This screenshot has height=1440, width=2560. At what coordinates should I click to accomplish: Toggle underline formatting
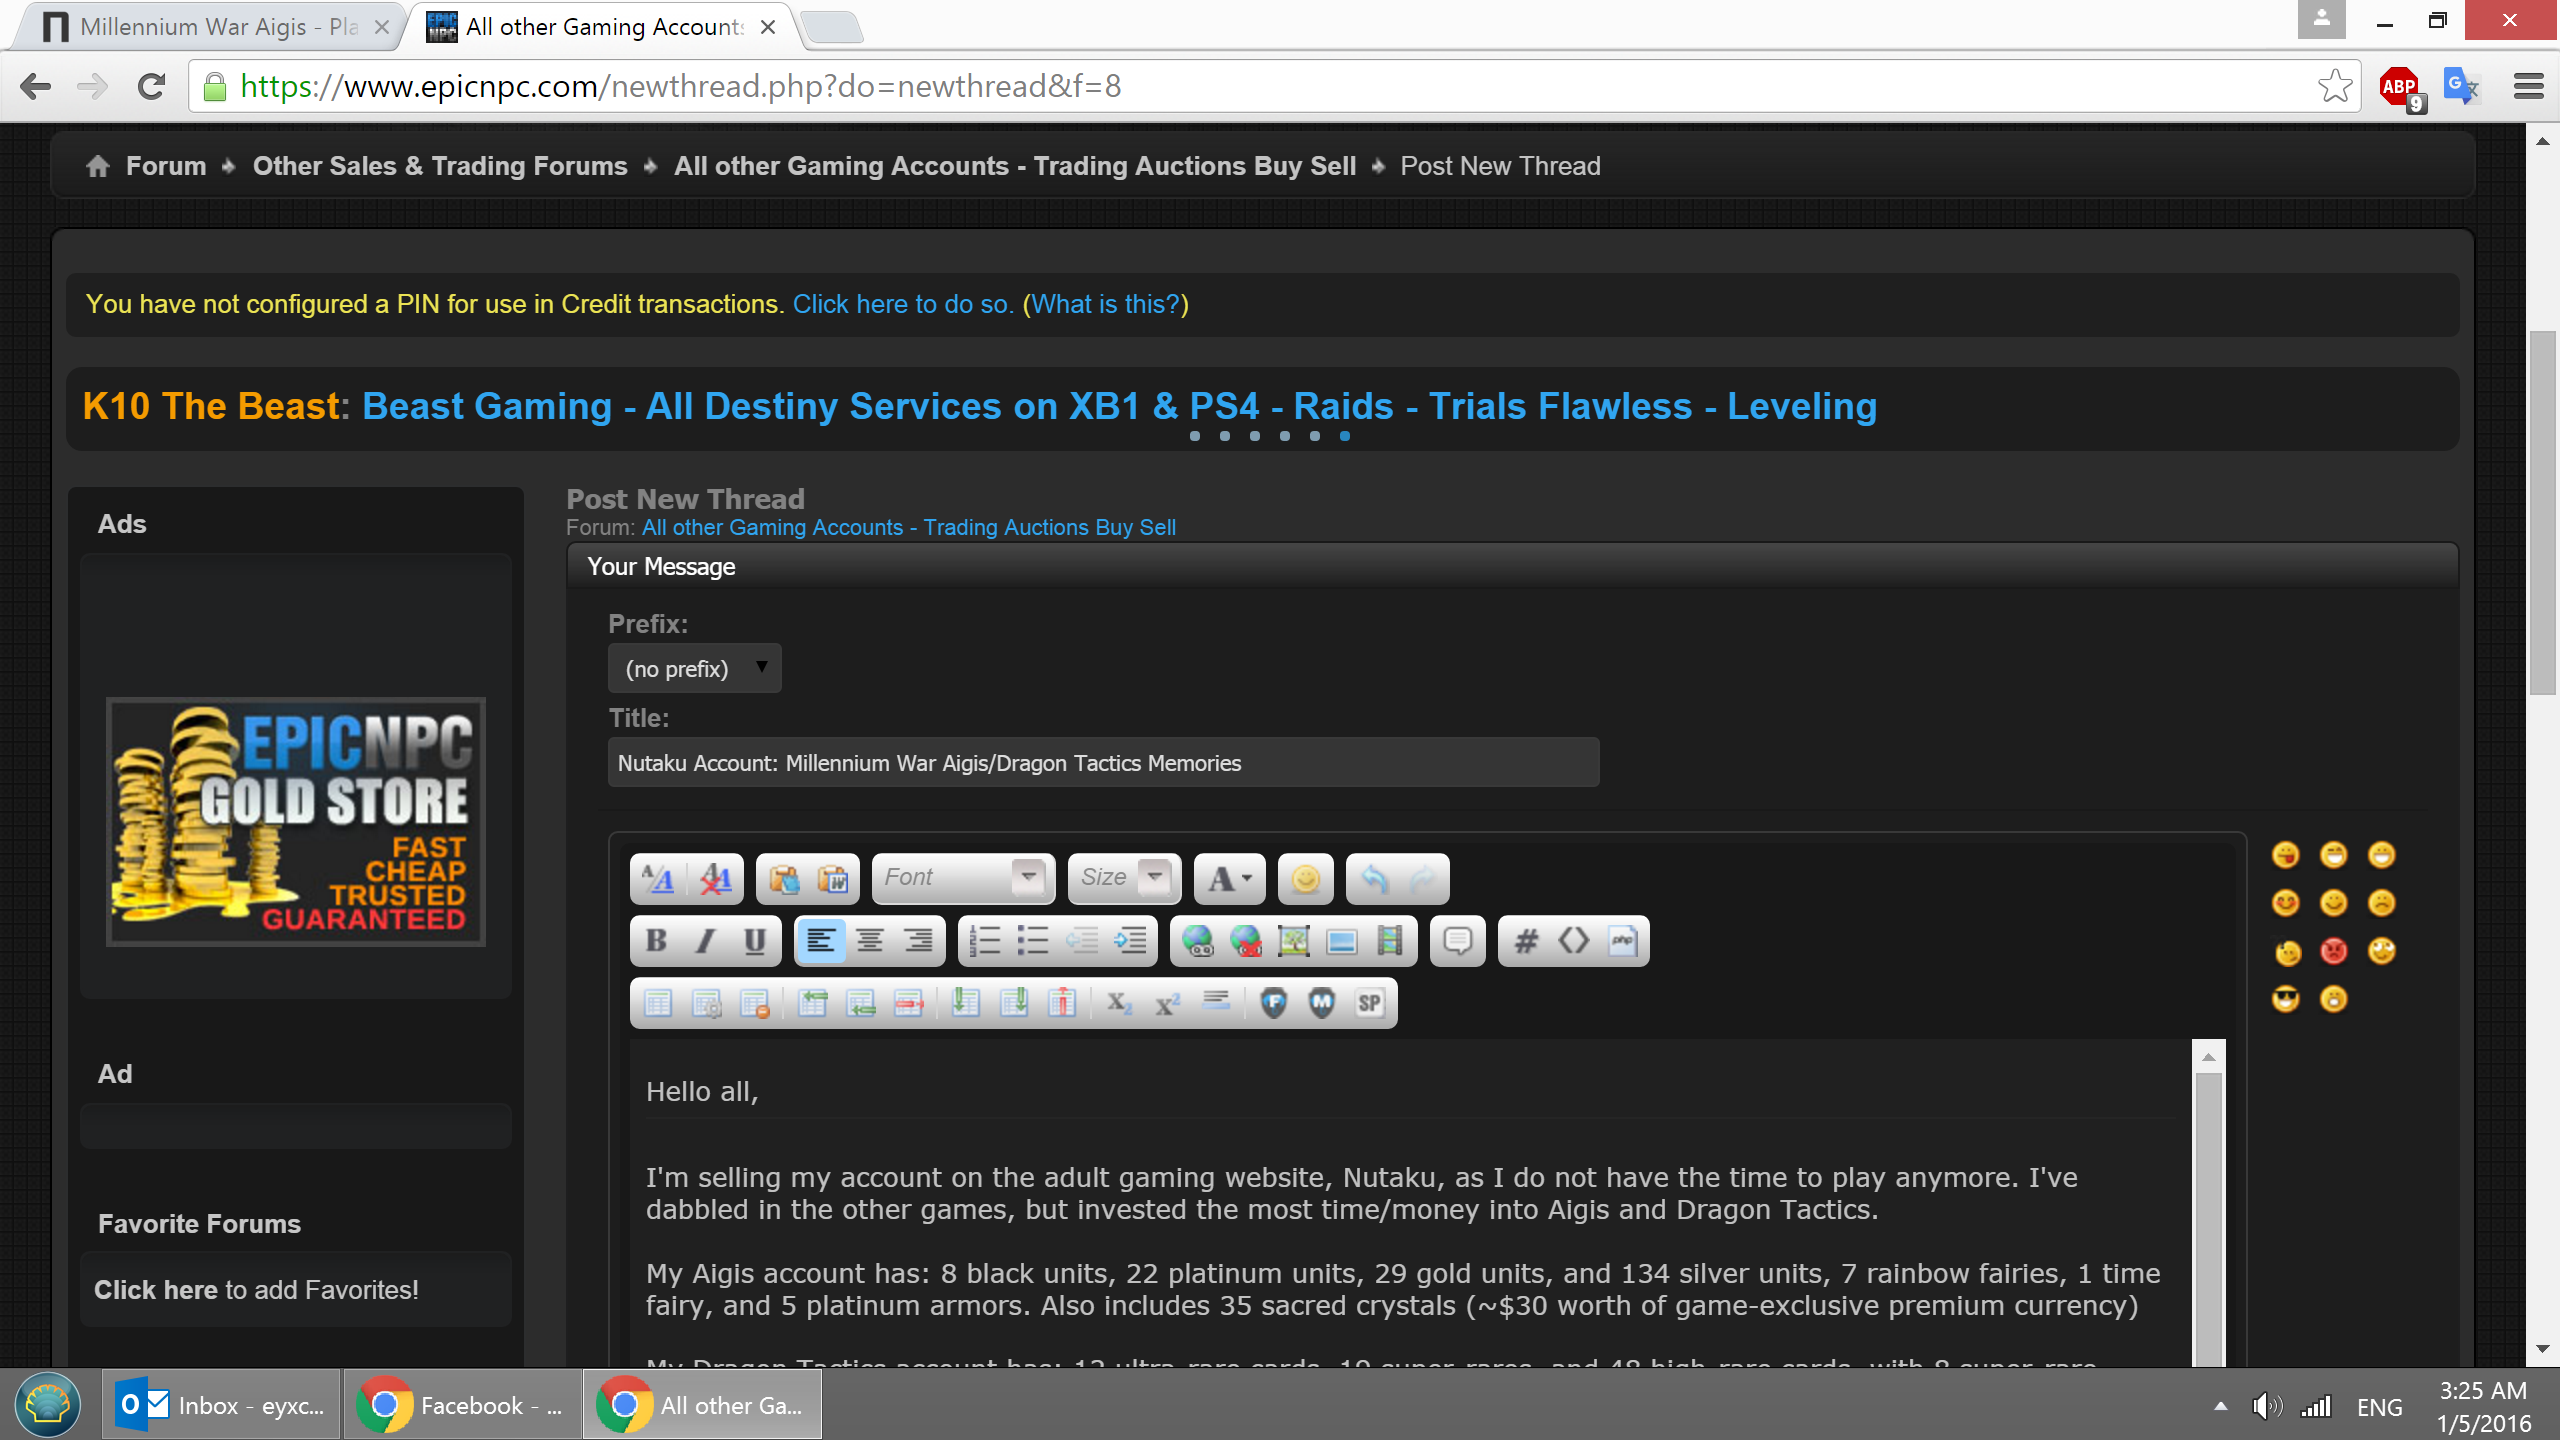(x=755, y=941)
